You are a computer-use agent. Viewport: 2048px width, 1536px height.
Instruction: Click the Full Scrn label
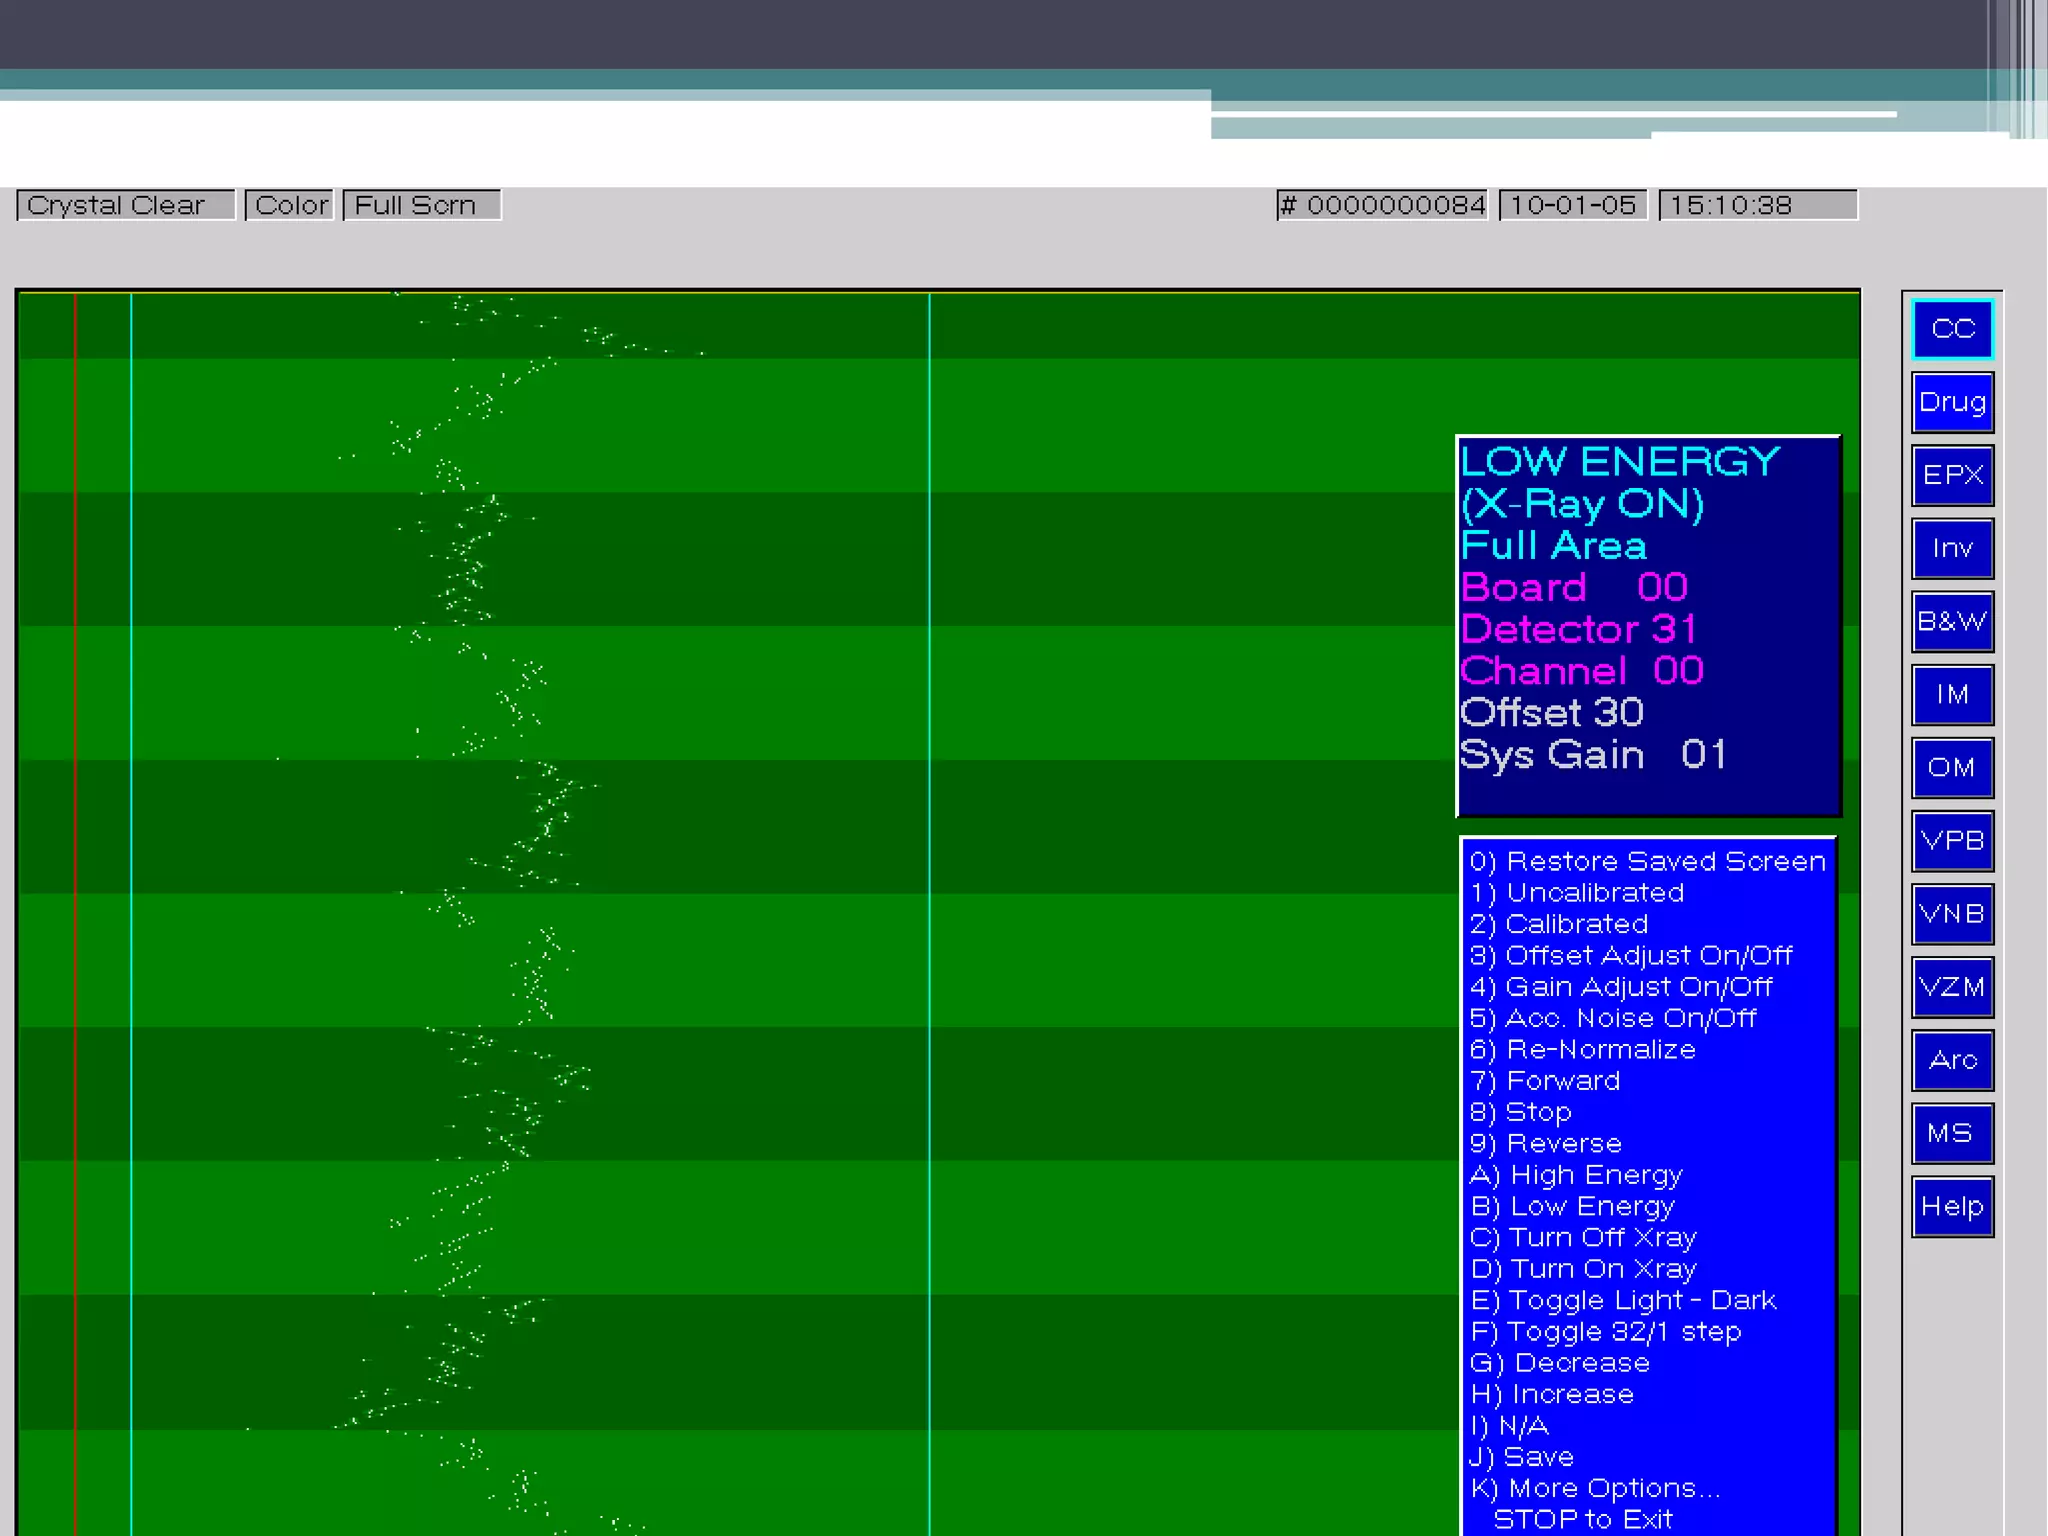[x=421, y=205]
